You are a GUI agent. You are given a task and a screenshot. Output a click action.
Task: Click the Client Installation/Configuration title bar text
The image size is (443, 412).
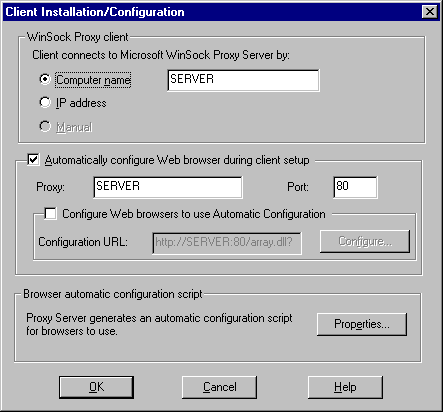(95, 12)
